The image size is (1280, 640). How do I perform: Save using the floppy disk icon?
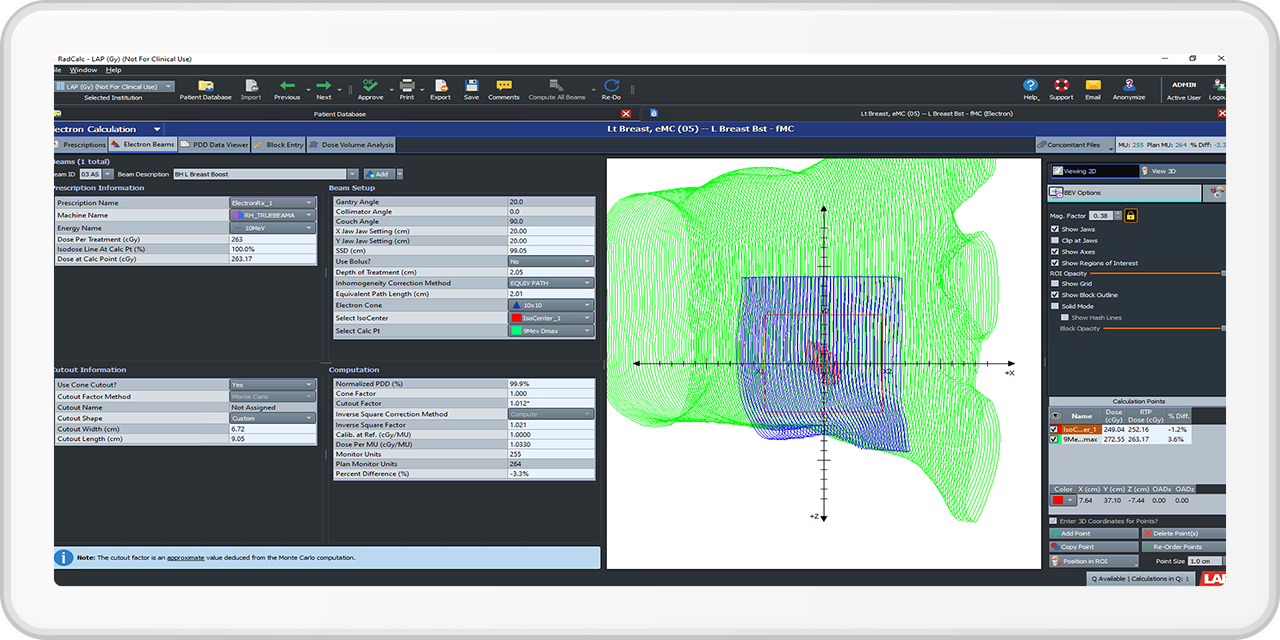pyautogui.click(x=471, y=86)
